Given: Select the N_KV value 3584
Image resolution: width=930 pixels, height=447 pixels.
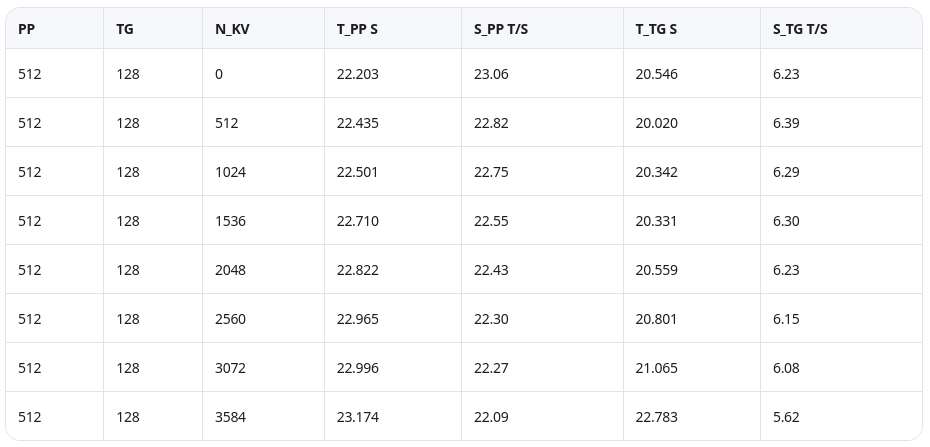Looking at the screenshot, I should (230, 417).
